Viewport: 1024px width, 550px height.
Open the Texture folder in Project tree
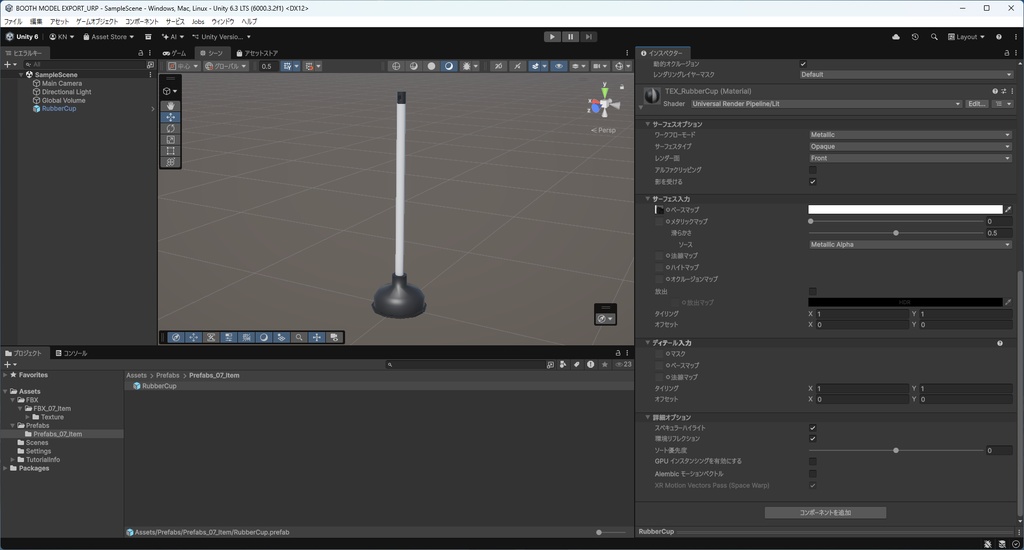pyautogui.click(x=52, y=417)
